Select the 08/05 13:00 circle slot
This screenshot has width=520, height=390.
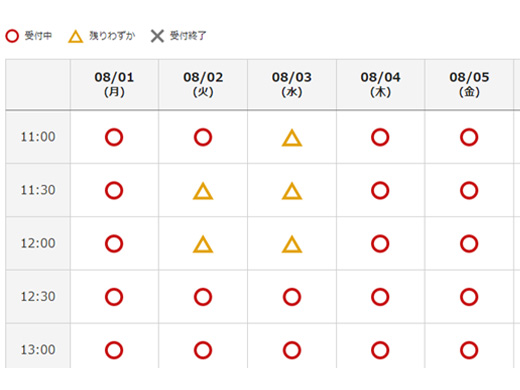(469, 350)
